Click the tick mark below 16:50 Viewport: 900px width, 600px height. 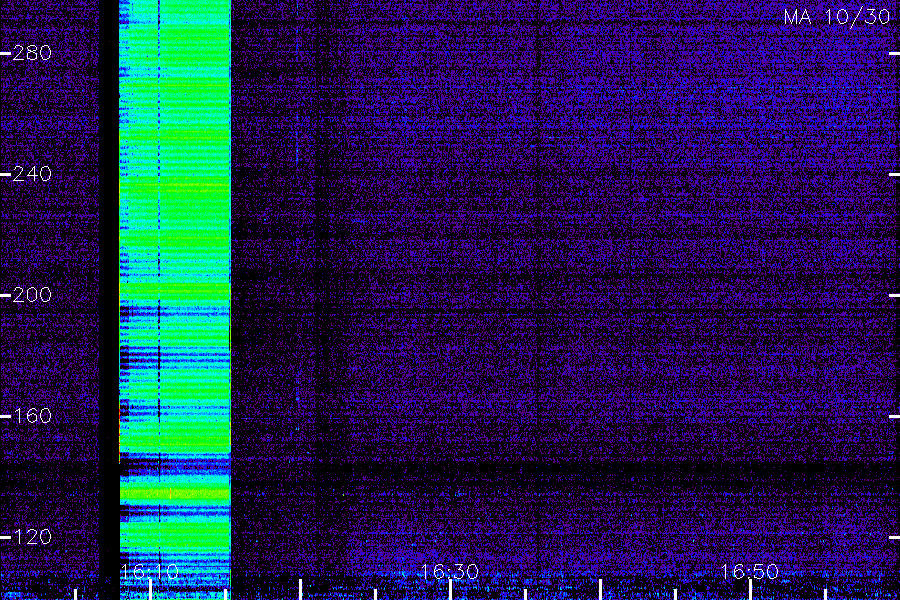coord(750,590)
